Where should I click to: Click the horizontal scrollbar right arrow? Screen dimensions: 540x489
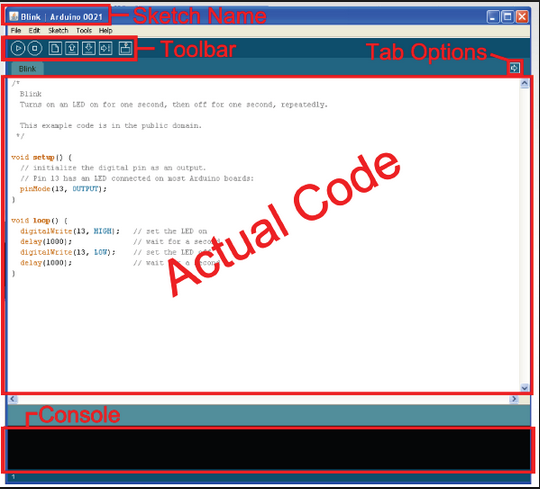[x=514, y=399]
